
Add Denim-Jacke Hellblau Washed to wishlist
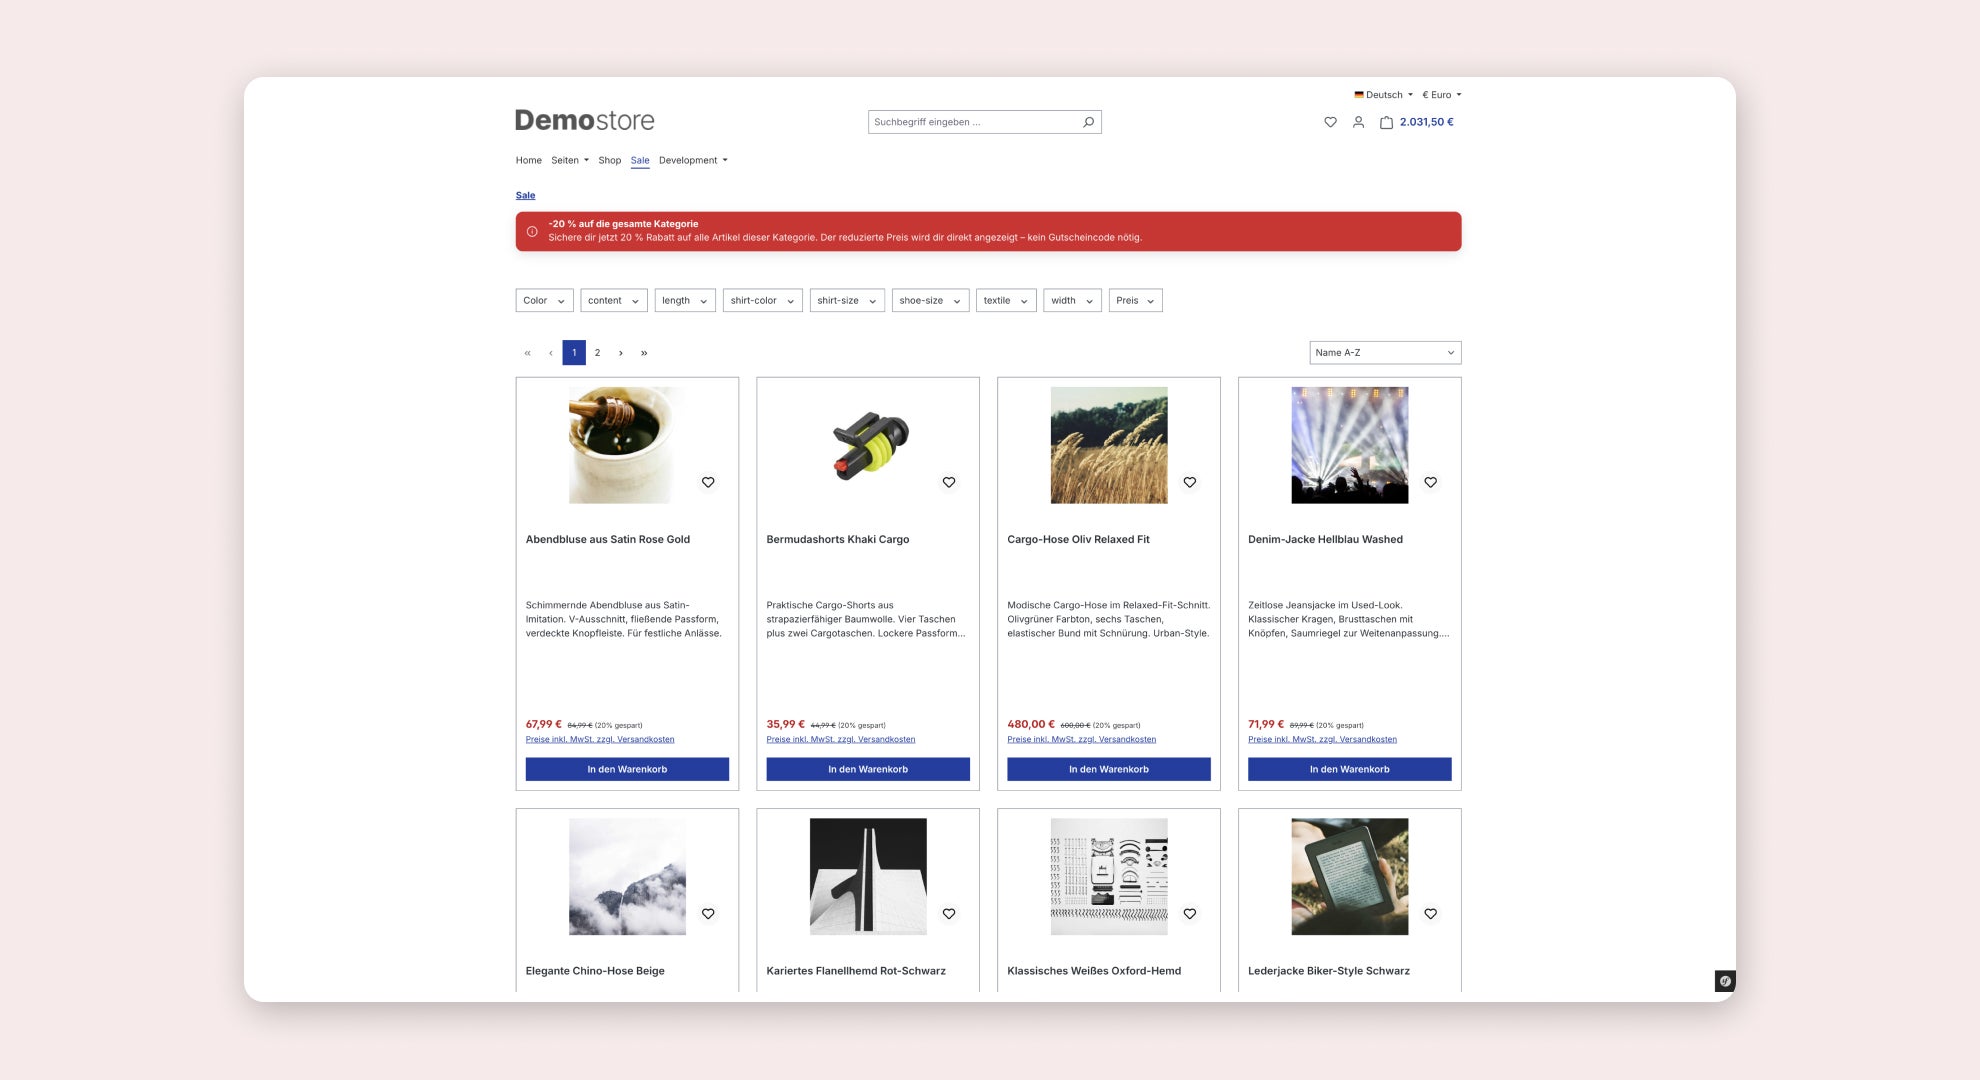pyautogui.click(x=1431, y=482)
